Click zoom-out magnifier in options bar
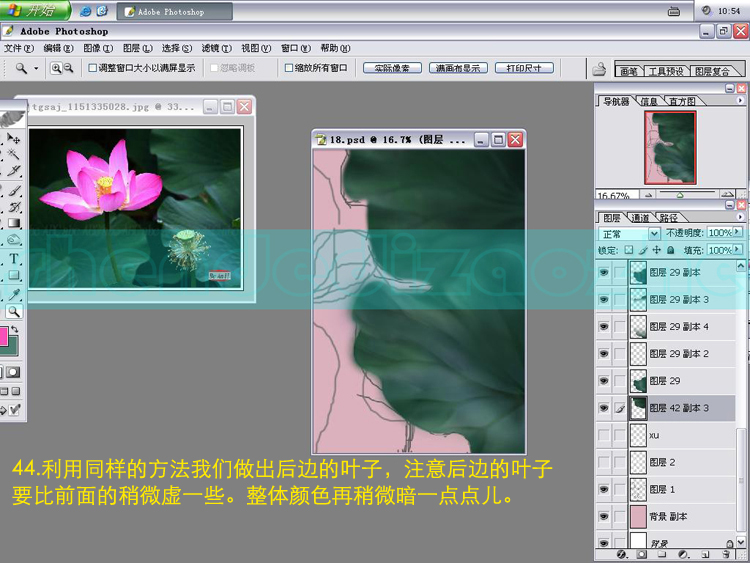 pyautogui.click(x=69, y=68)
